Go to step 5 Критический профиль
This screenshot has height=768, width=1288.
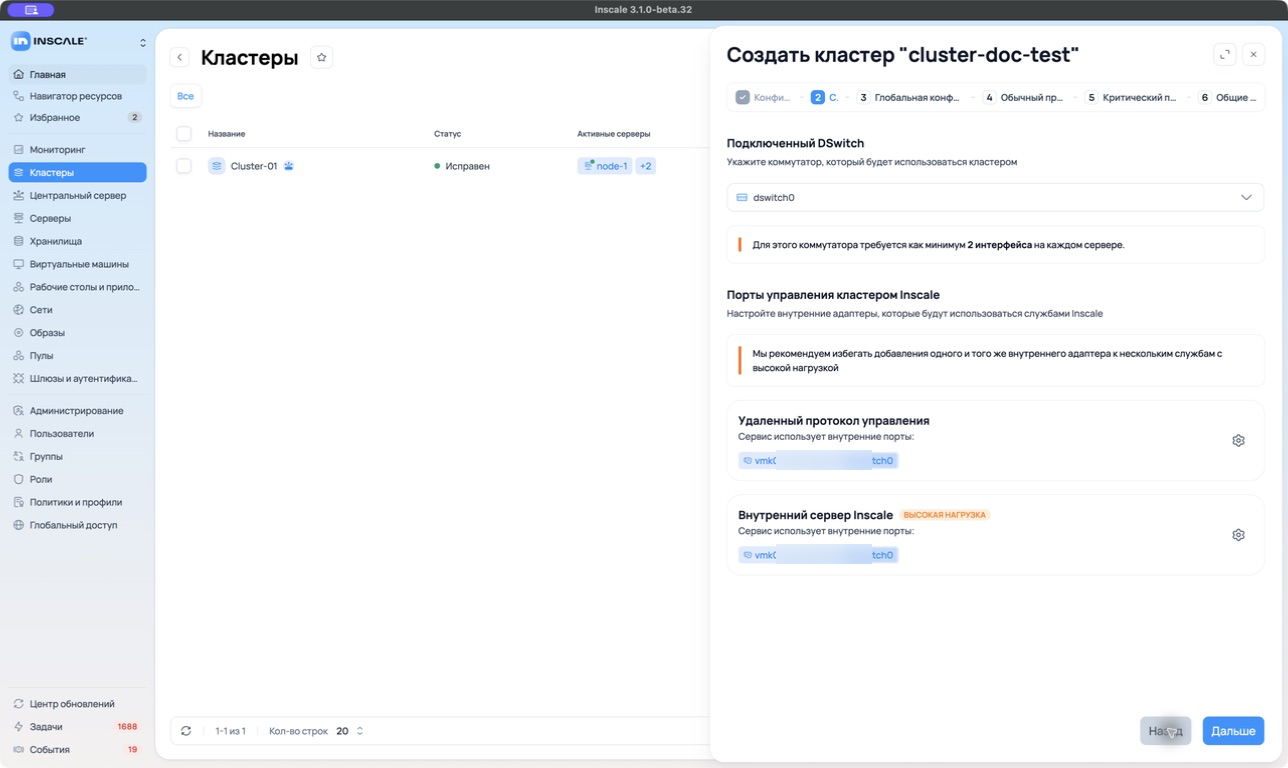click(1131, 98)
